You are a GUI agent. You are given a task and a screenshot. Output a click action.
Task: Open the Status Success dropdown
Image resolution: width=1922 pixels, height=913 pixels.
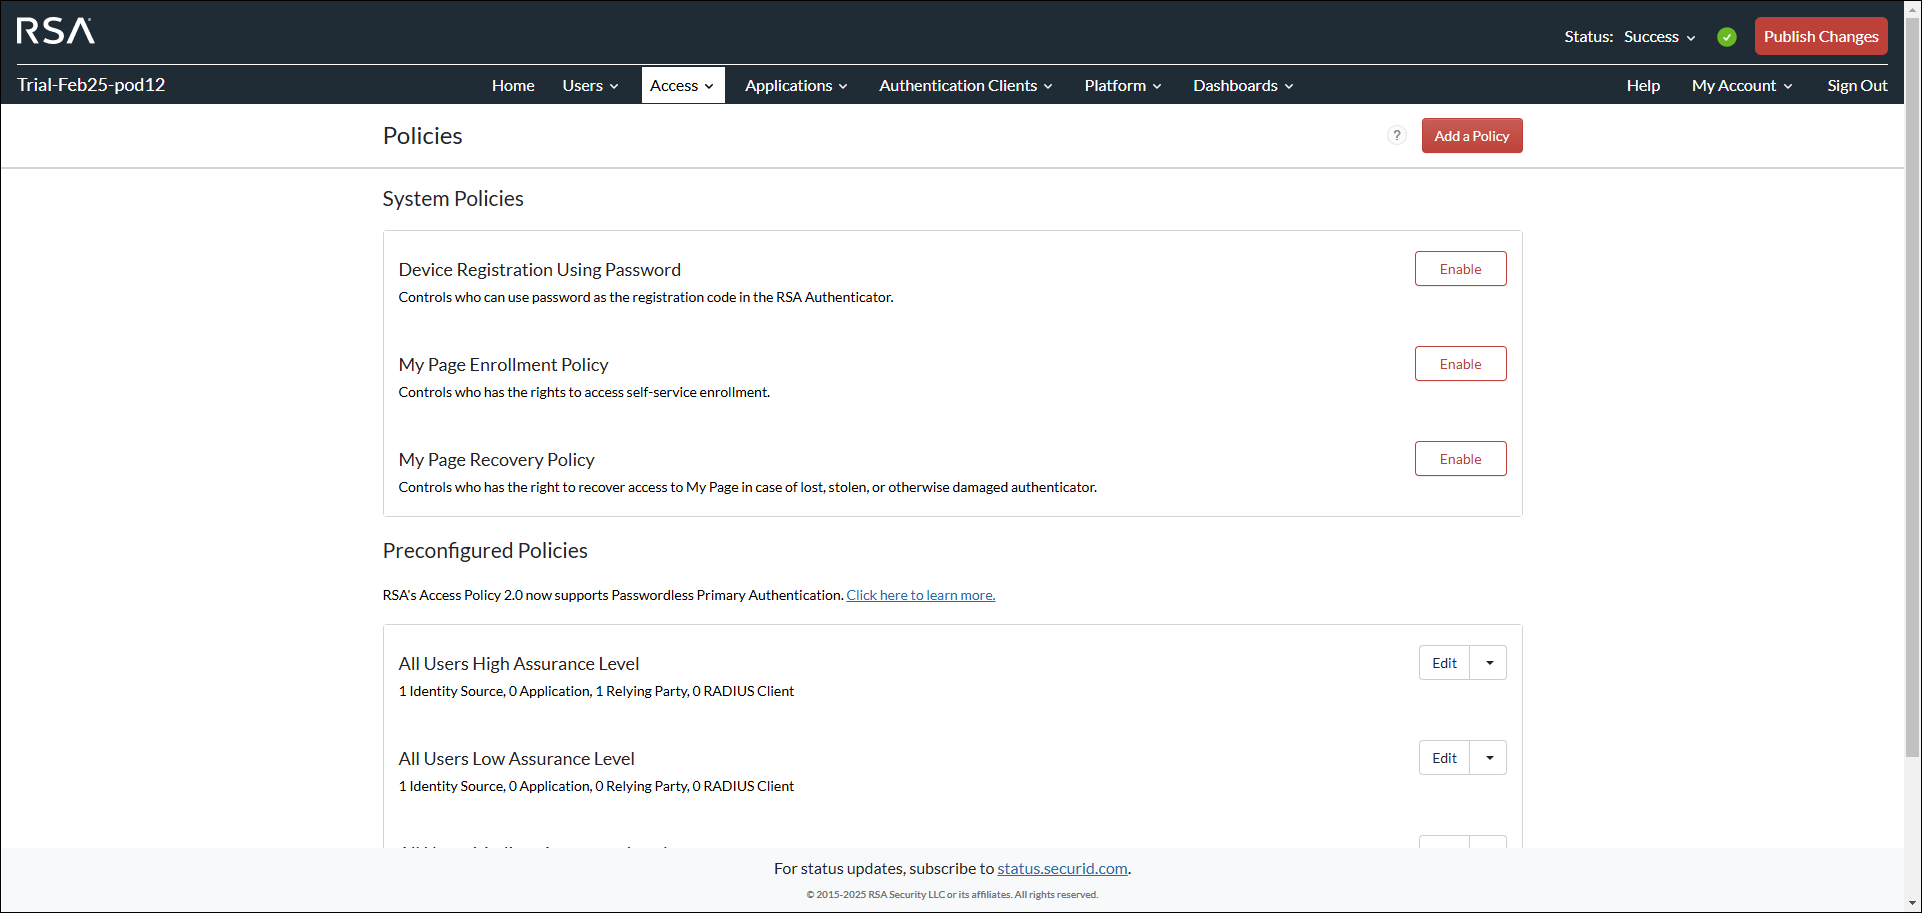(x=1659, y=37)
